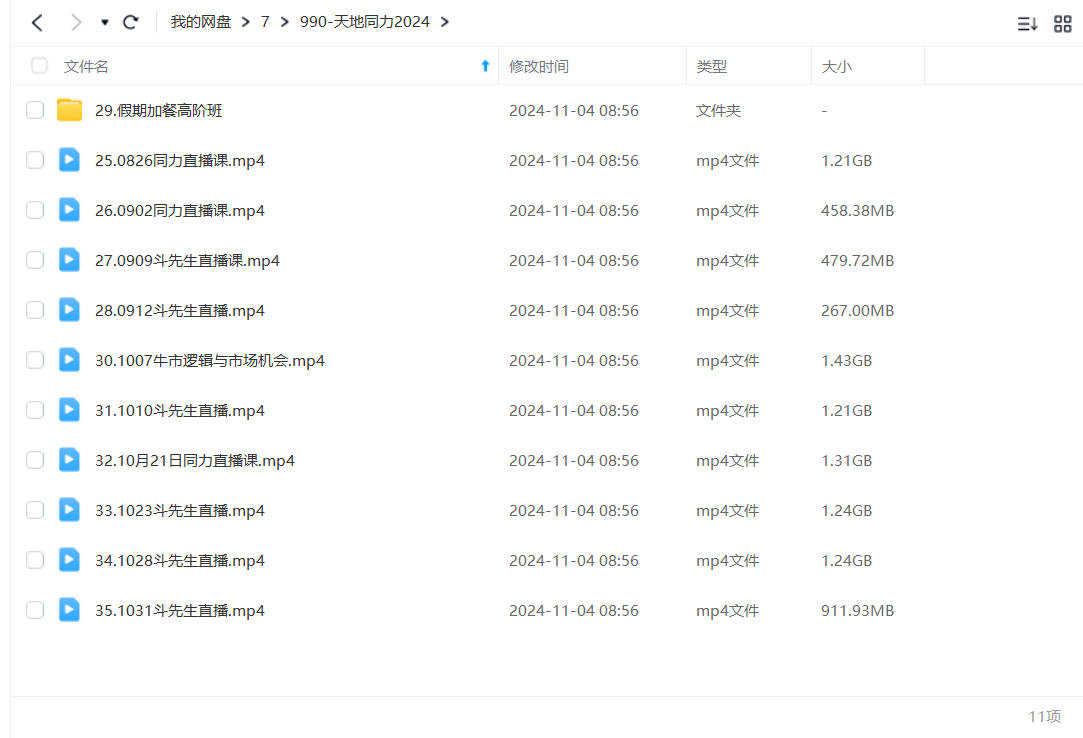Click video icon of 31.1010斗先生直播.mp4

(x=69, y=410)
